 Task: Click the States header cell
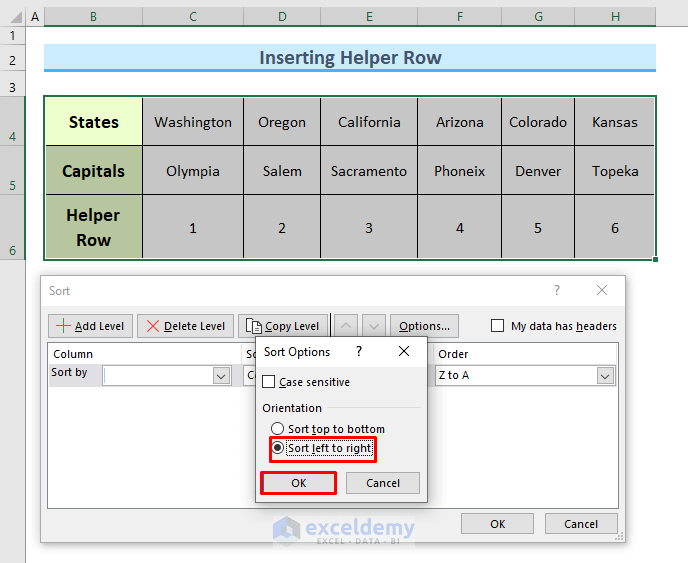(93, 122)
